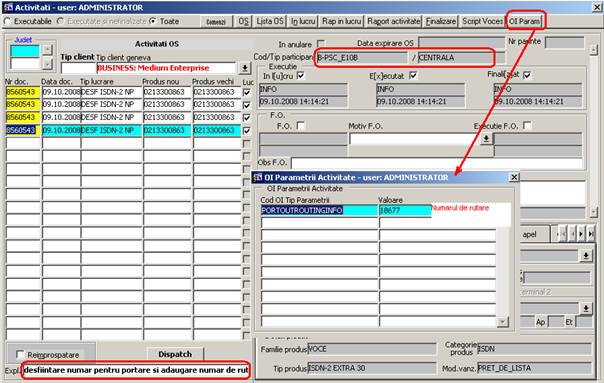Open the Raport activitate button
The height and width of the screenshot is (383, 604).
point(393,21)
